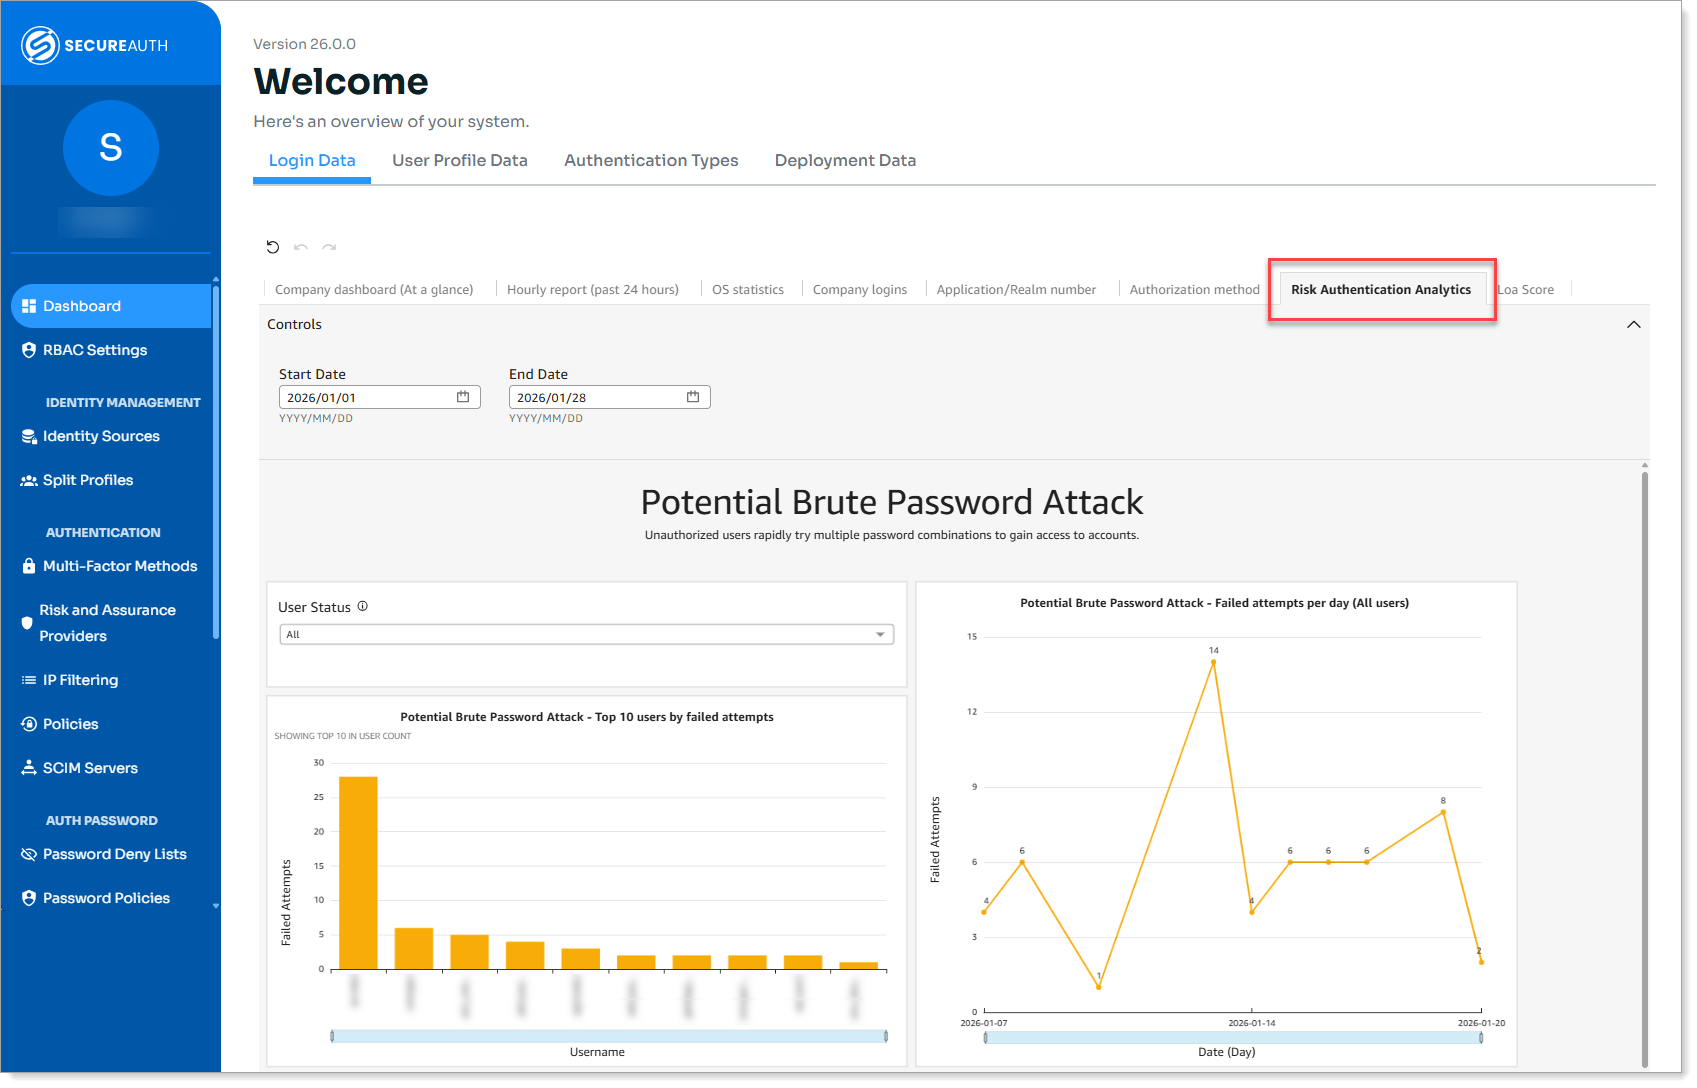The width and height of the screenshot is (1697, 1088).
Task: Open Multi-Factor Methods in sidebar
Action: (120, 566)
